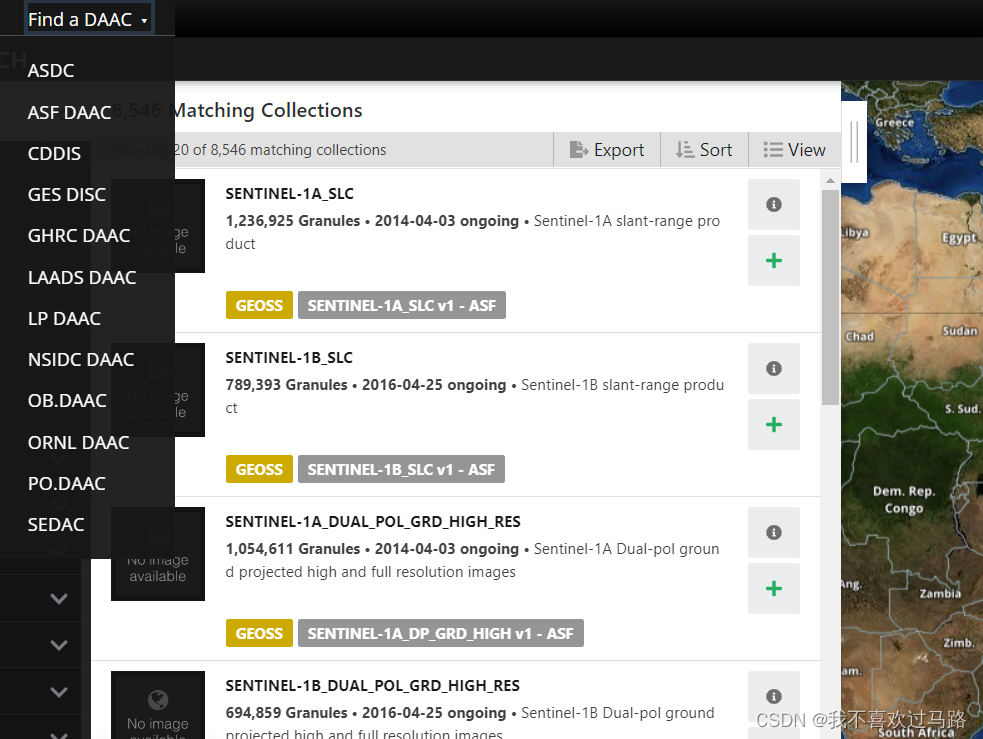Click GEOSS tag under SENTINEL-1A_DUAL_POL_GRD_HIGH_RES
Image resolution: width=983 pixels, height=739 pixels.
tap(259, 633)
